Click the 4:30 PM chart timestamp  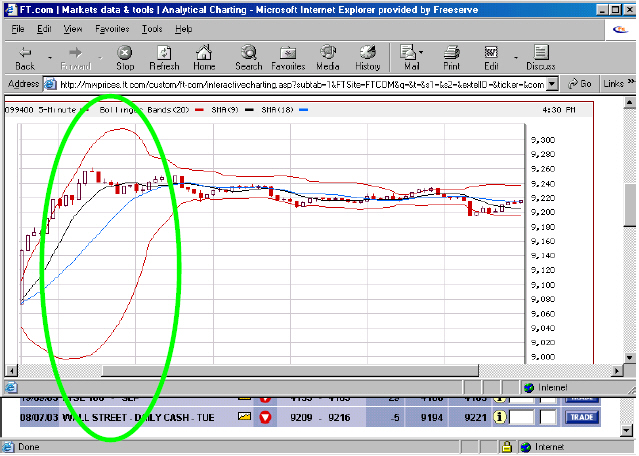(559, 110)
